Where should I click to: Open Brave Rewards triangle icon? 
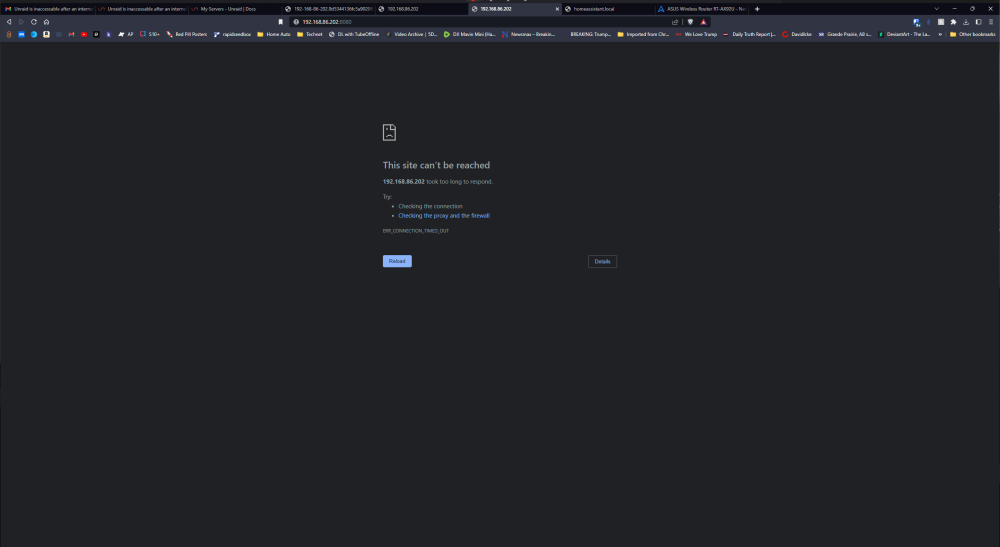(703, 22)
